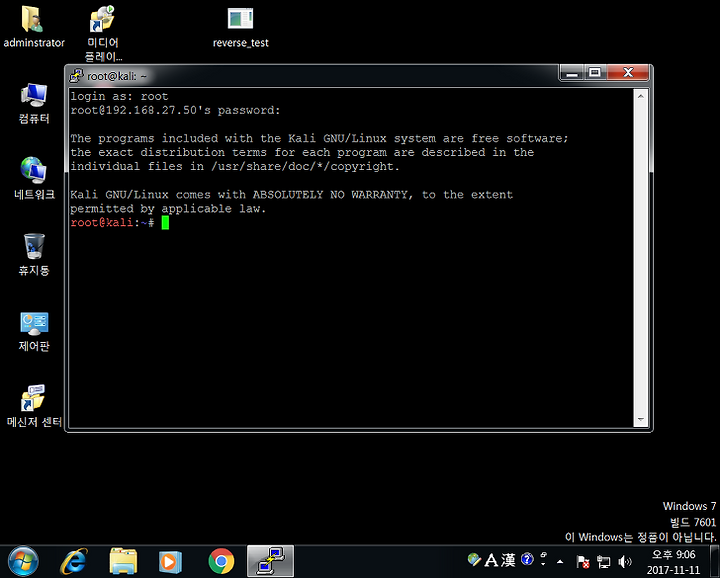Click the green terminal cursor at the prompt
The image size is (720, 578).
tap(165, 223)
